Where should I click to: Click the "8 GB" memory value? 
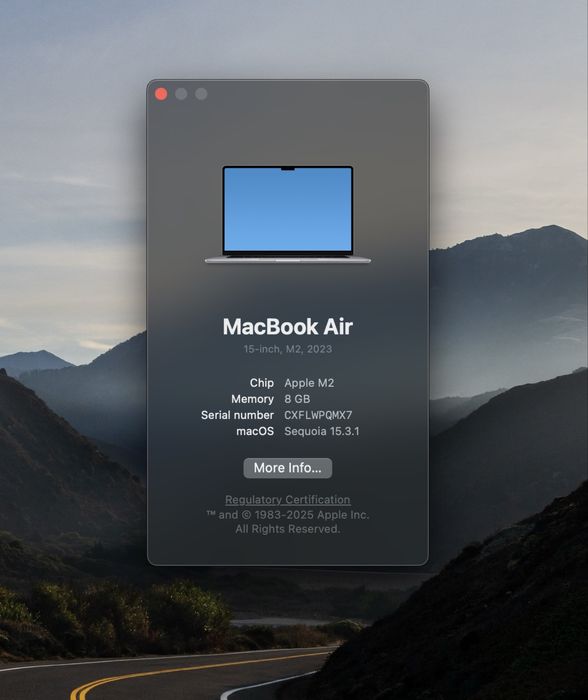click(297, 399)
